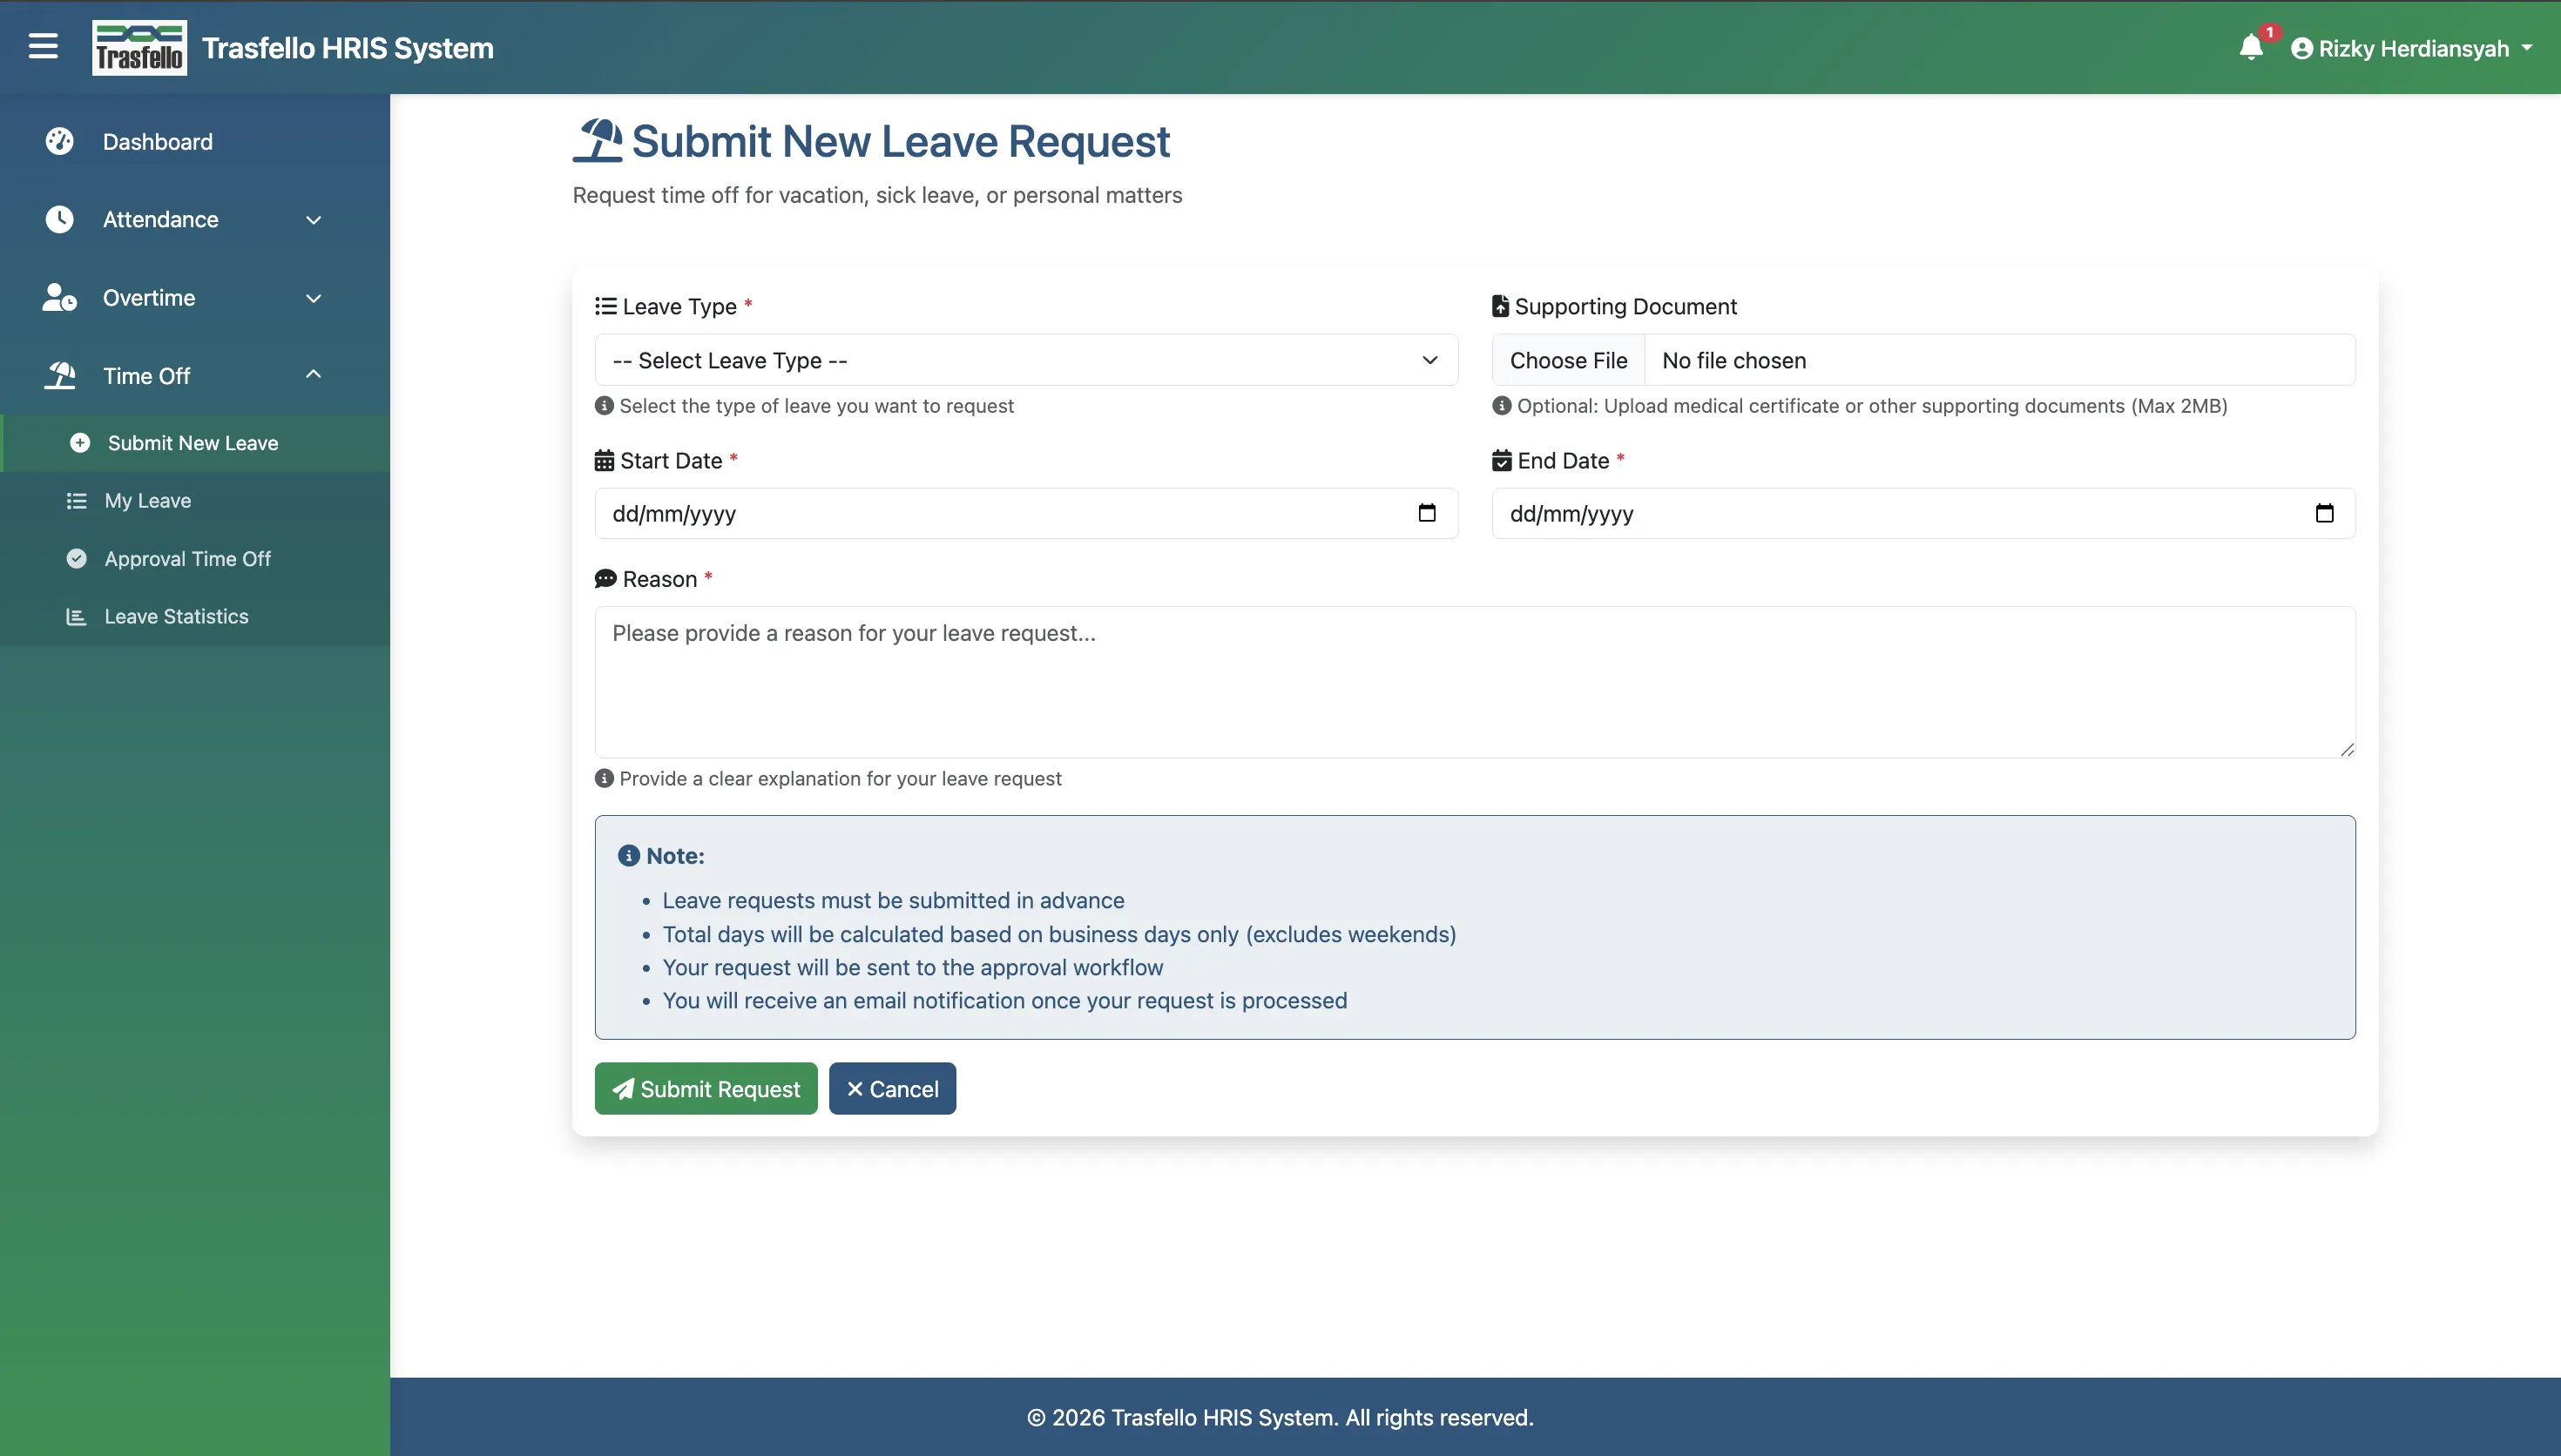Click into the Reason text area
Image resolution: width=2561 pixels, height=1456 pixels.
click(1475, 682)
